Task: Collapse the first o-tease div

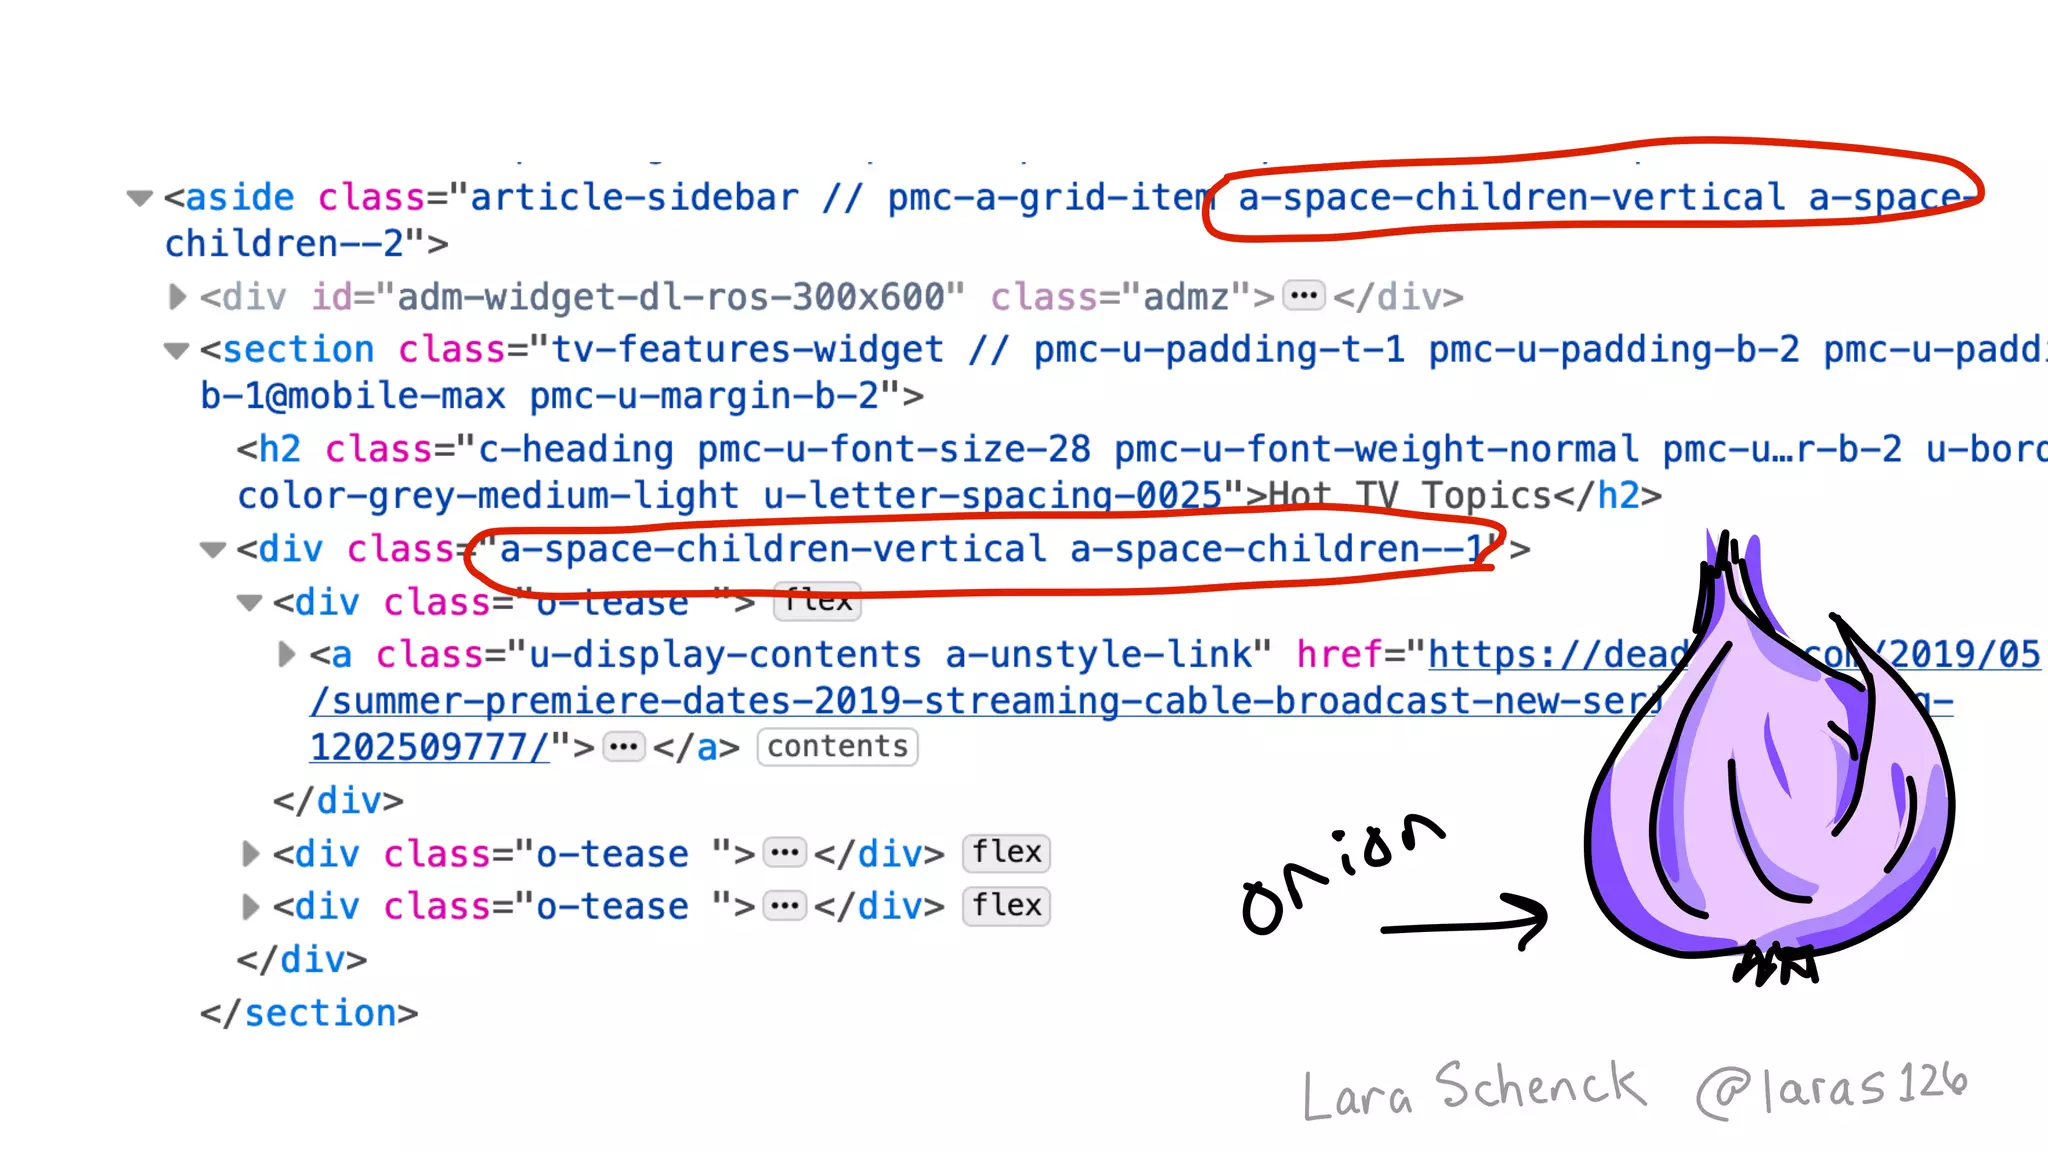Action: coord(249,603)
